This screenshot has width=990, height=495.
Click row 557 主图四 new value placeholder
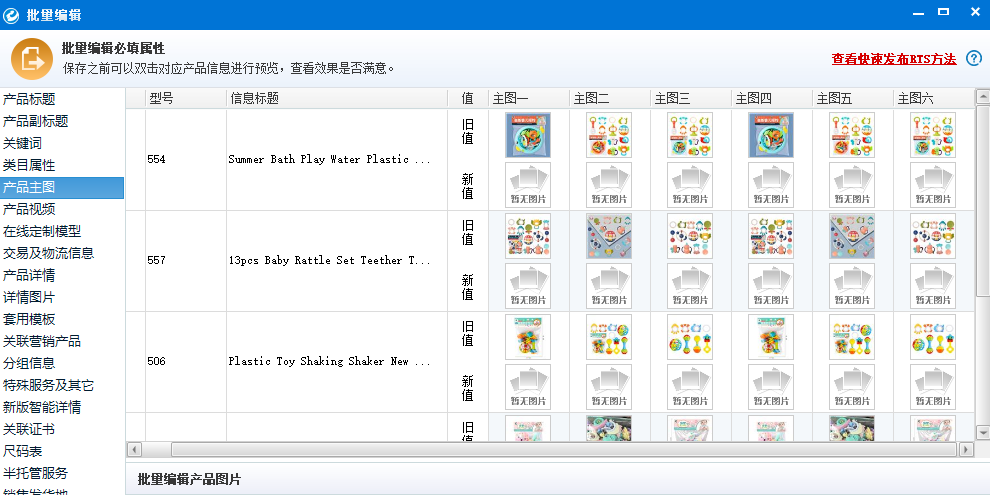(x=771, y=286)
